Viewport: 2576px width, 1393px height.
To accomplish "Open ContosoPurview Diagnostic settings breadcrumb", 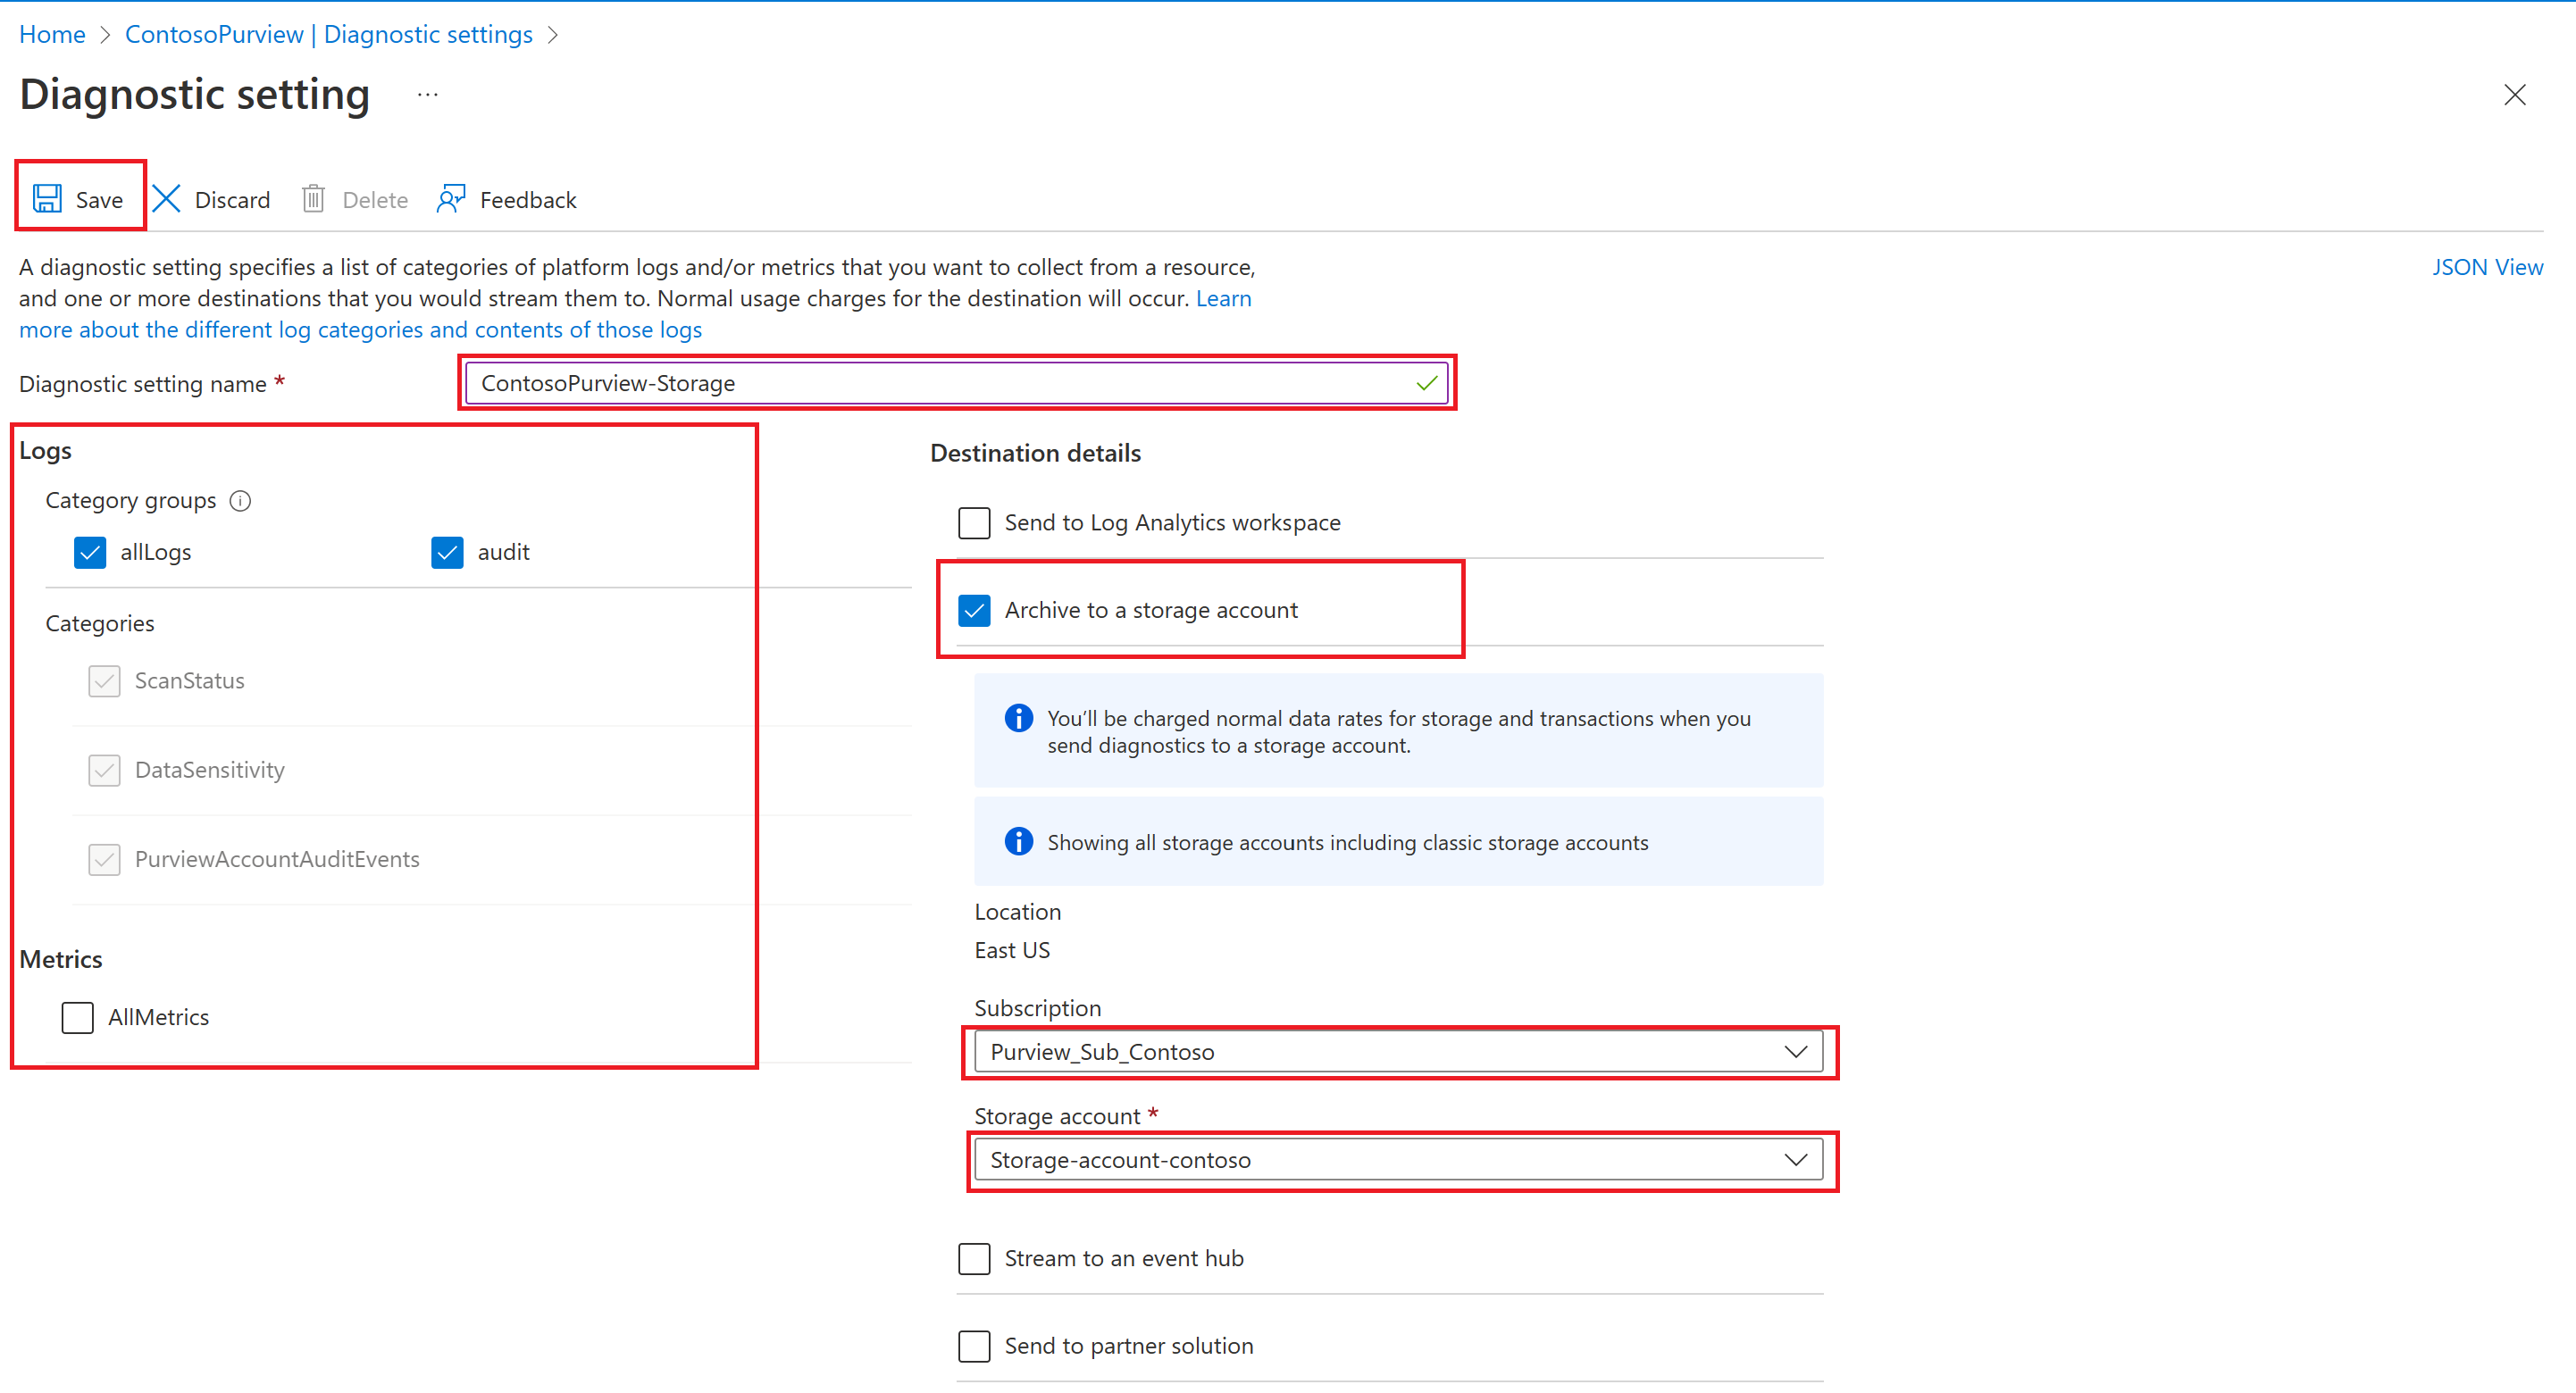I will 328,34.
